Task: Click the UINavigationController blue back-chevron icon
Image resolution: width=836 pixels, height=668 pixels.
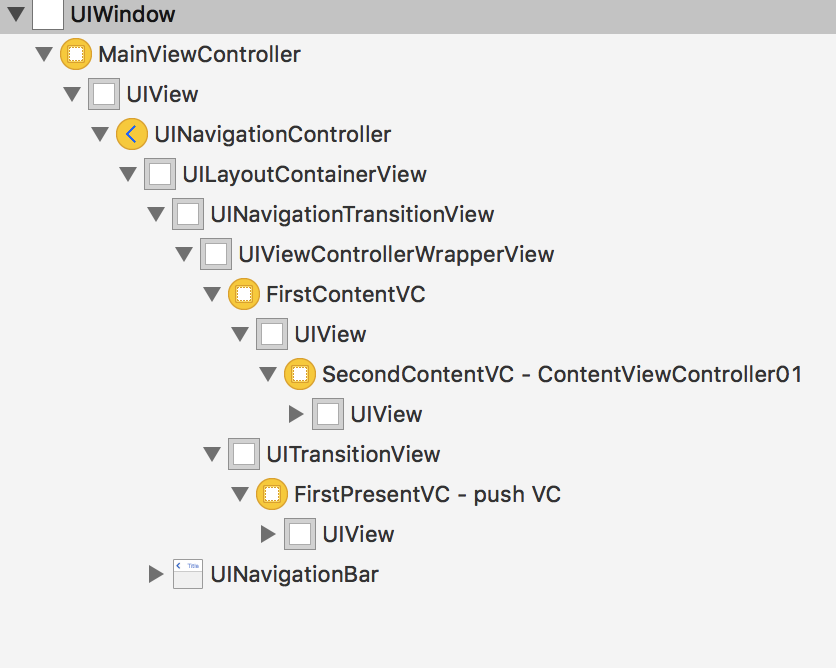Action: click(x=132, y=134)
